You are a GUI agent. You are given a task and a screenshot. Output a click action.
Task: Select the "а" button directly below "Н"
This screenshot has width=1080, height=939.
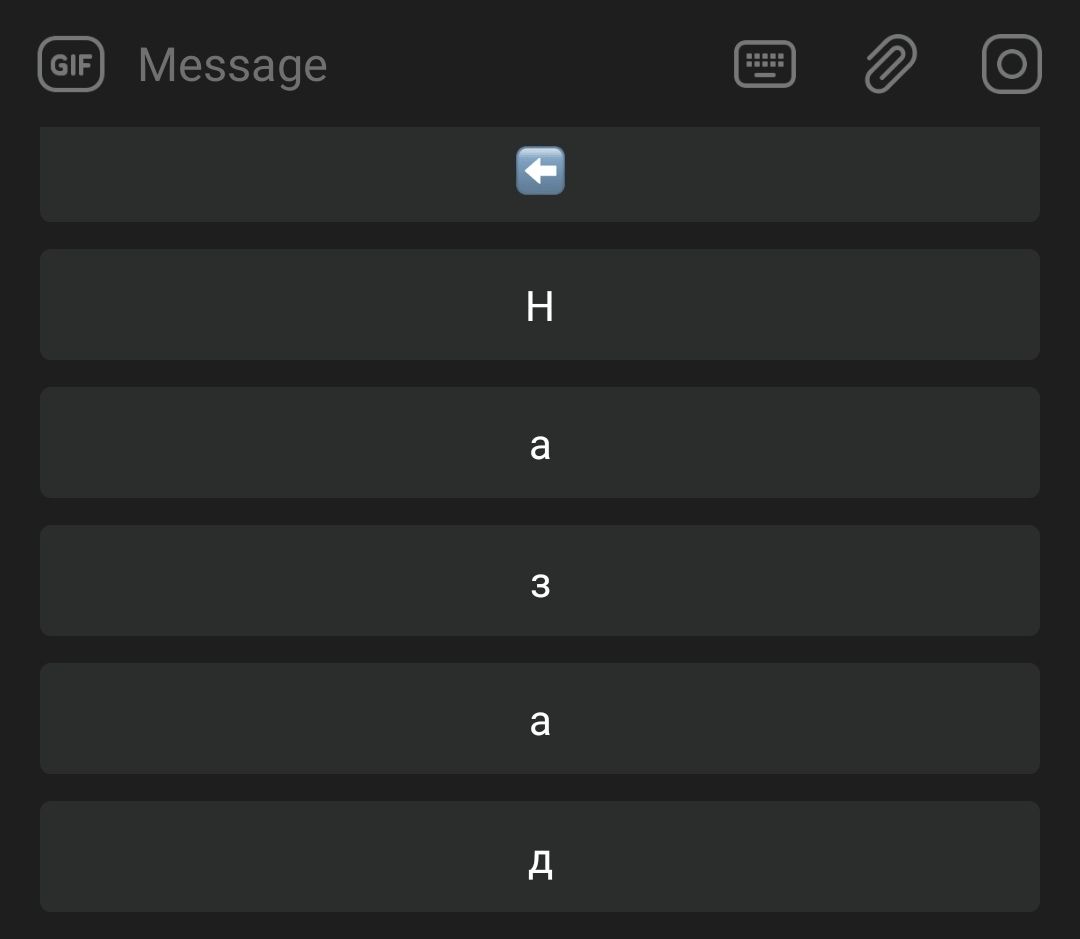(x=540, y=442)
